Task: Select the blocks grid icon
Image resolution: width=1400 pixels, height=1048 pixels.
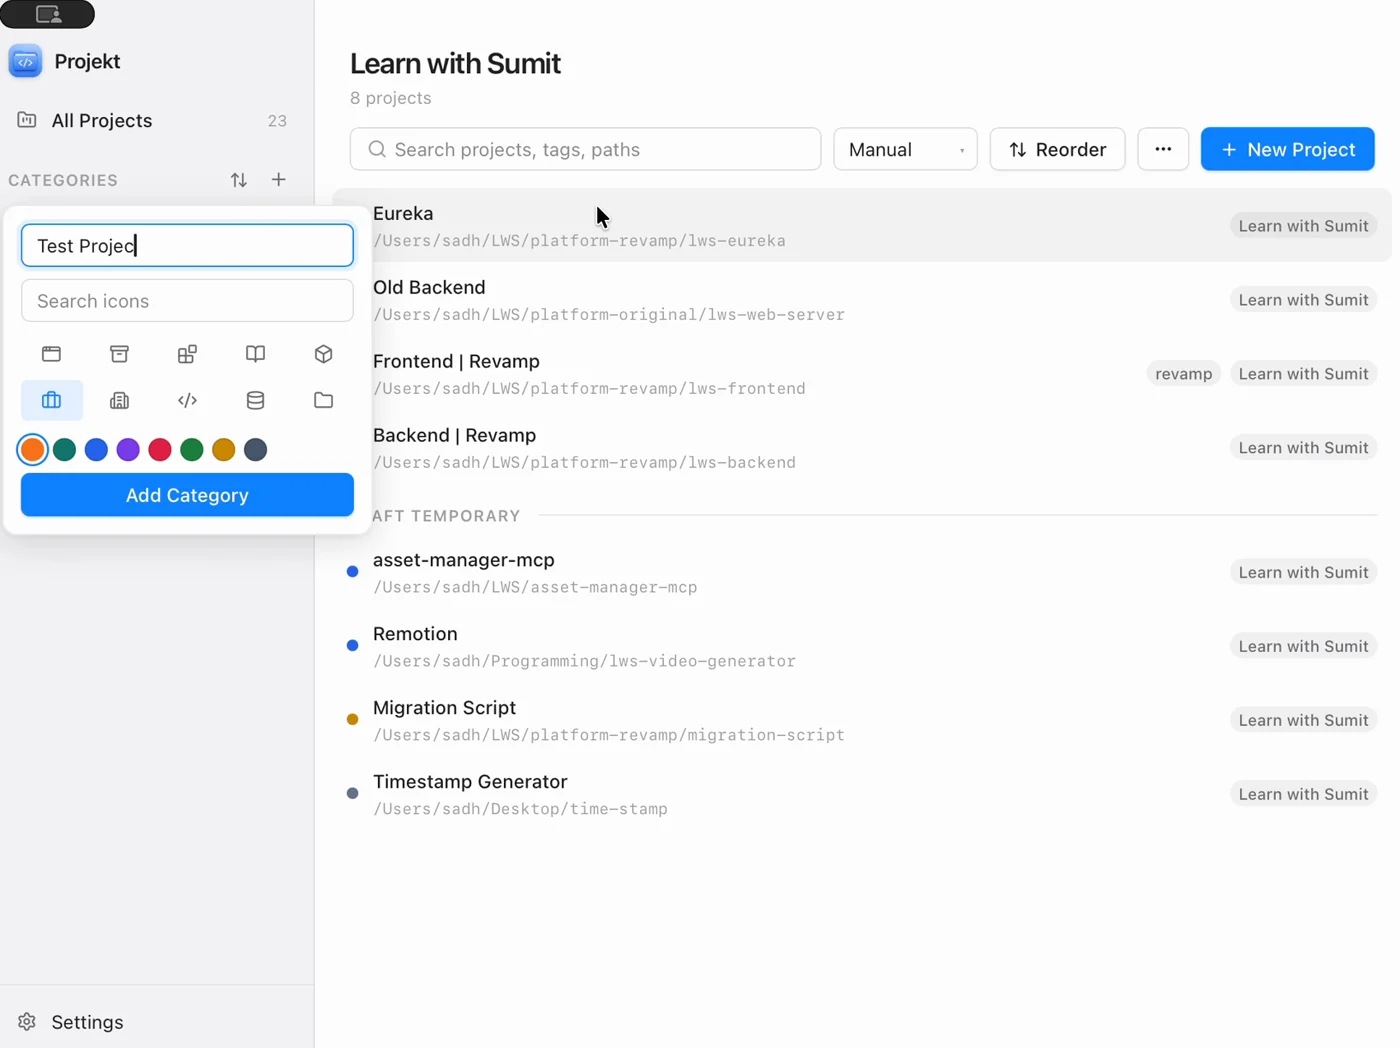Action: pos(187,354)
